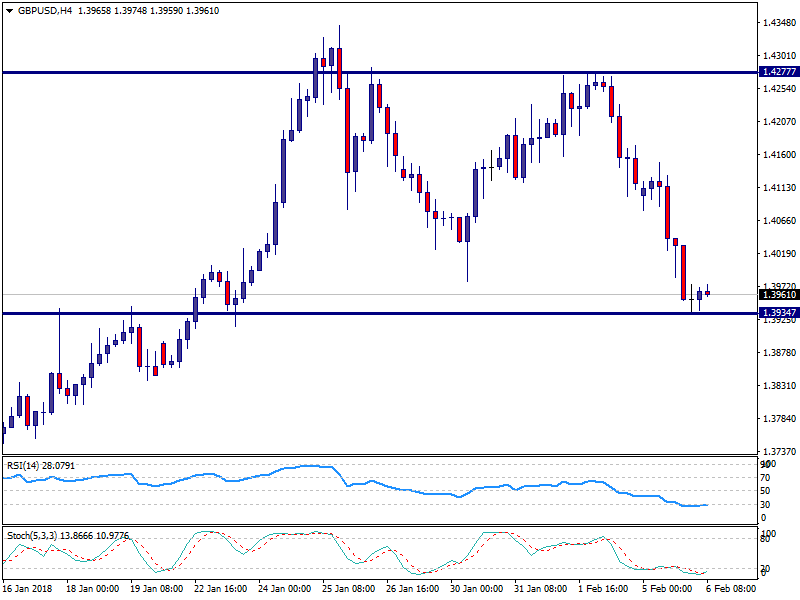800x600 pixels.
Task: Click the 30 Jan 00:00 time label
Action: [474, 590]
